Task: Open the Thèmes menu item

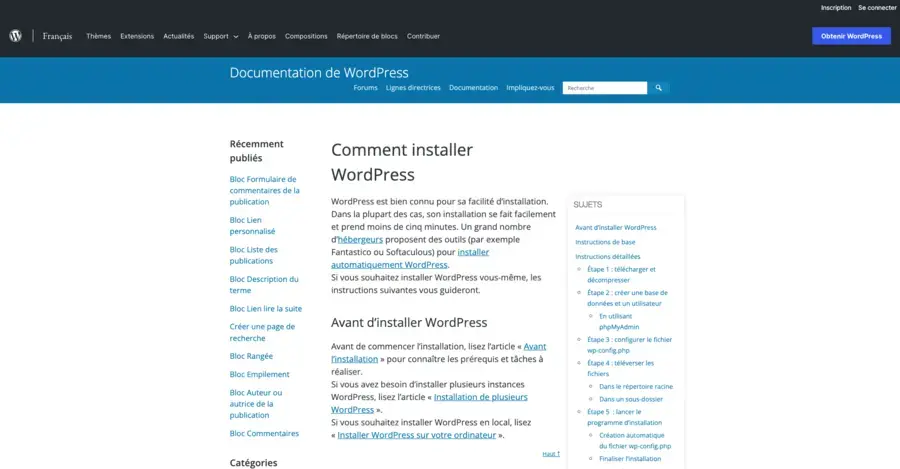Action: (98, 36)
